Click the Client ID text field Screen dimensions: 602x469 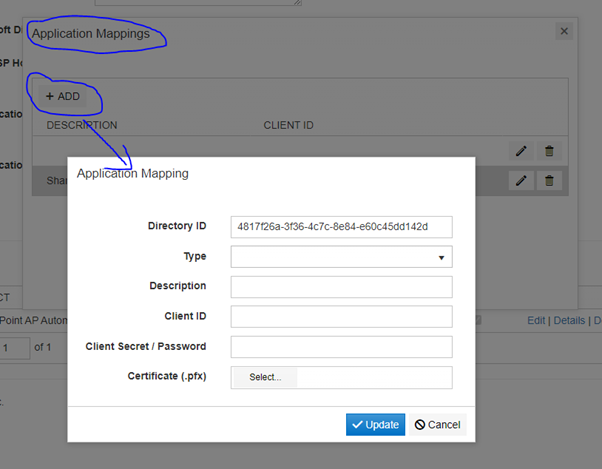pos(341,317)
